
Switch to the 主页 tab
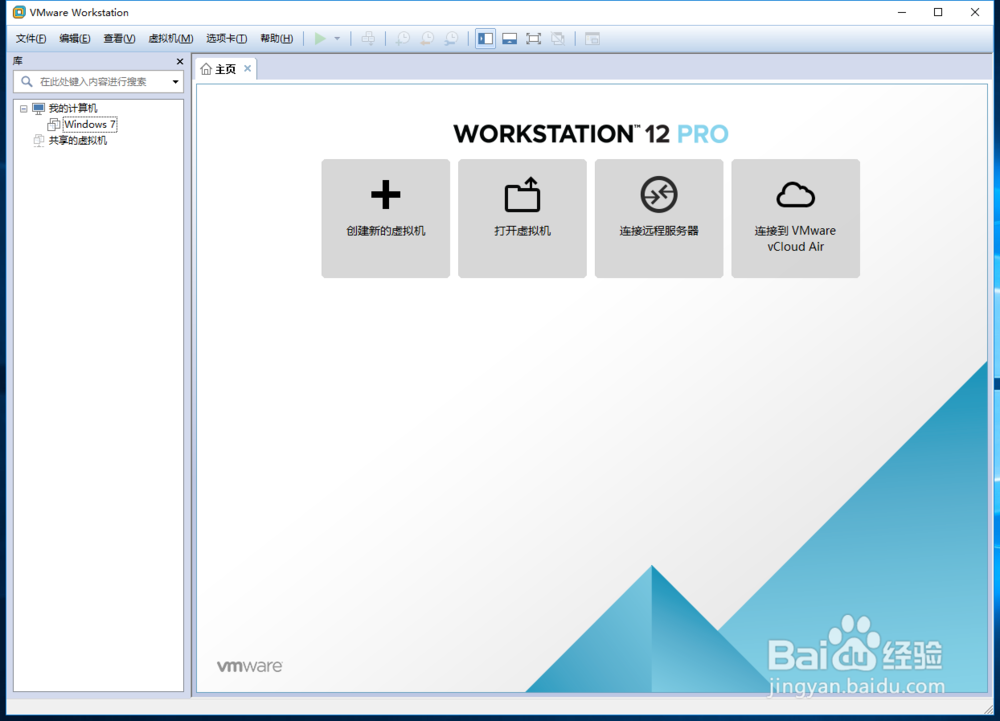pyautogui.click(x=225, y=69)
